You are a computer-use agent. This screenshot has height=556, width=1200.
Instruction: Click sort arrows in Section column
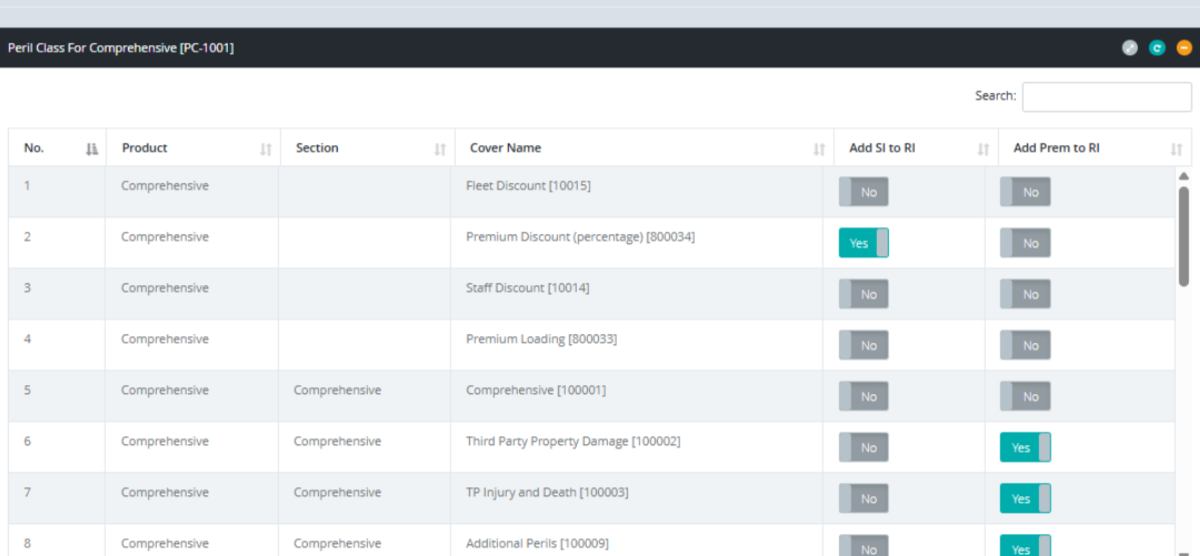[440, 149]
